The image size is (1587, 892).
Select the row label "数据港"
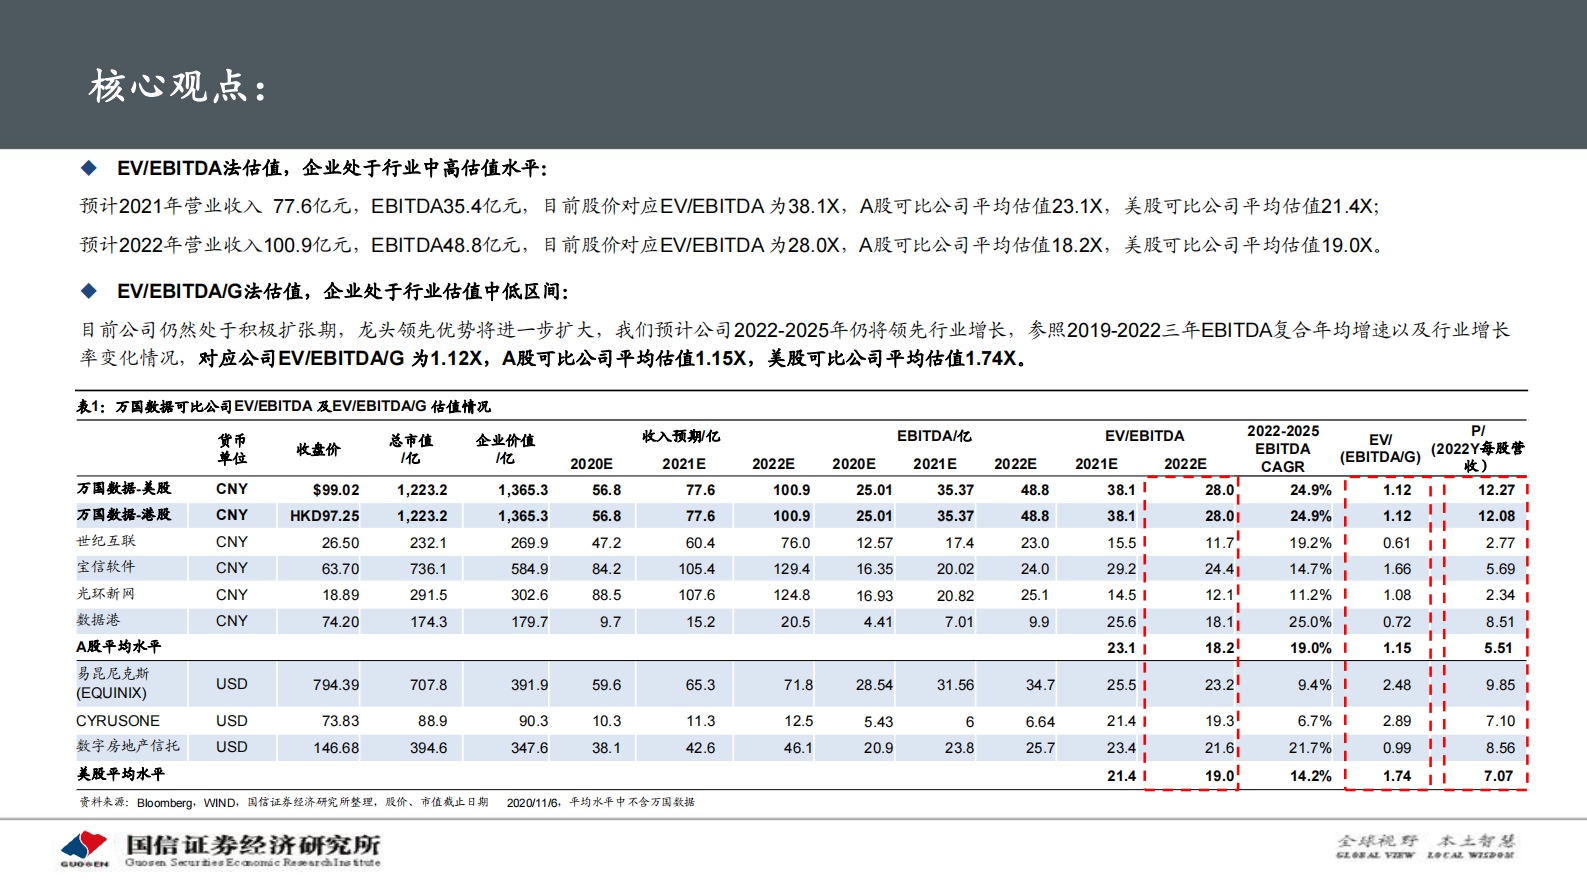pyautogui.click(x=98, y=619)
